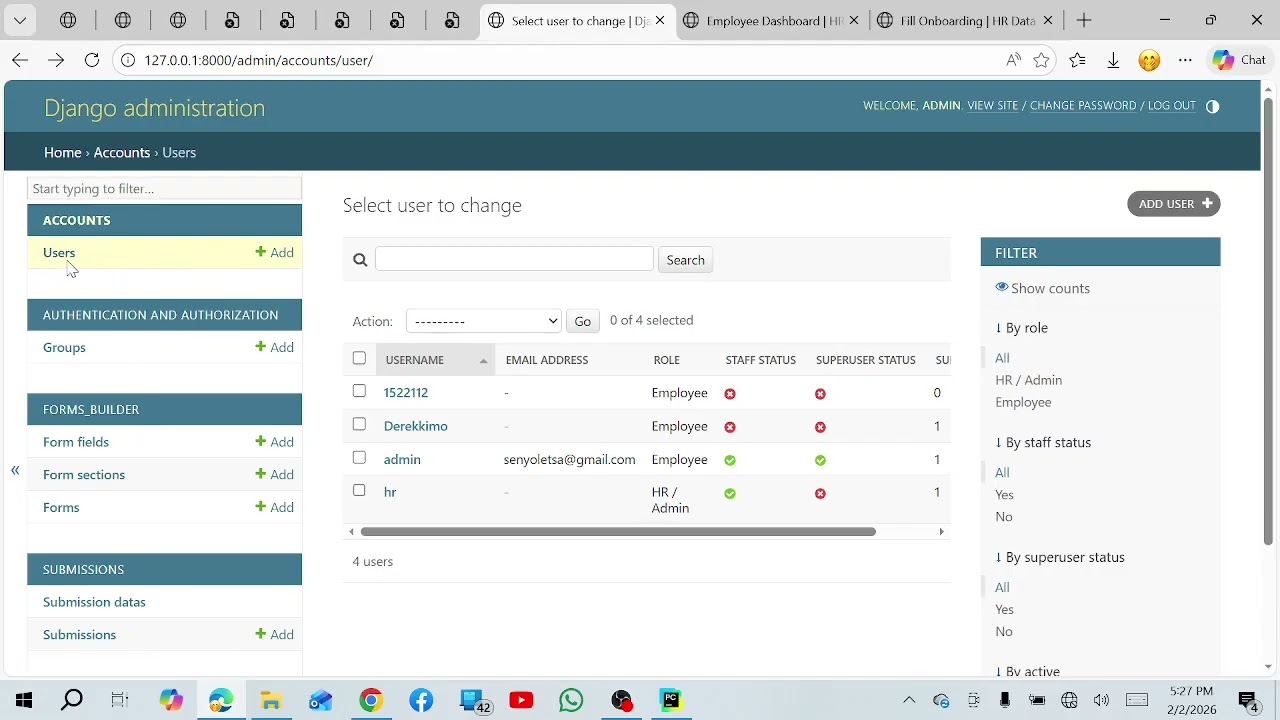Collapse the By superuser status filter section

(x=1060, y=557)
